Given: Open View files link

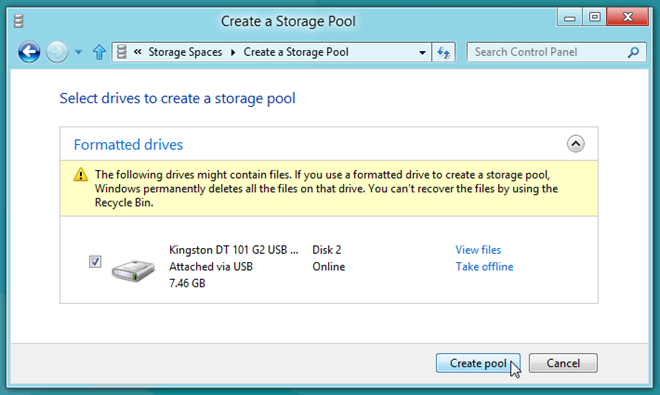Looking at the screenshot, I should tap(478, 250).
